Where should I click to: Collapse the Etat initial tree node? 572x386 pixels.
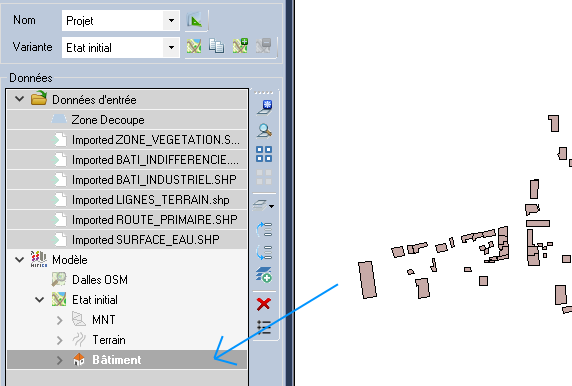click(39, 300)
